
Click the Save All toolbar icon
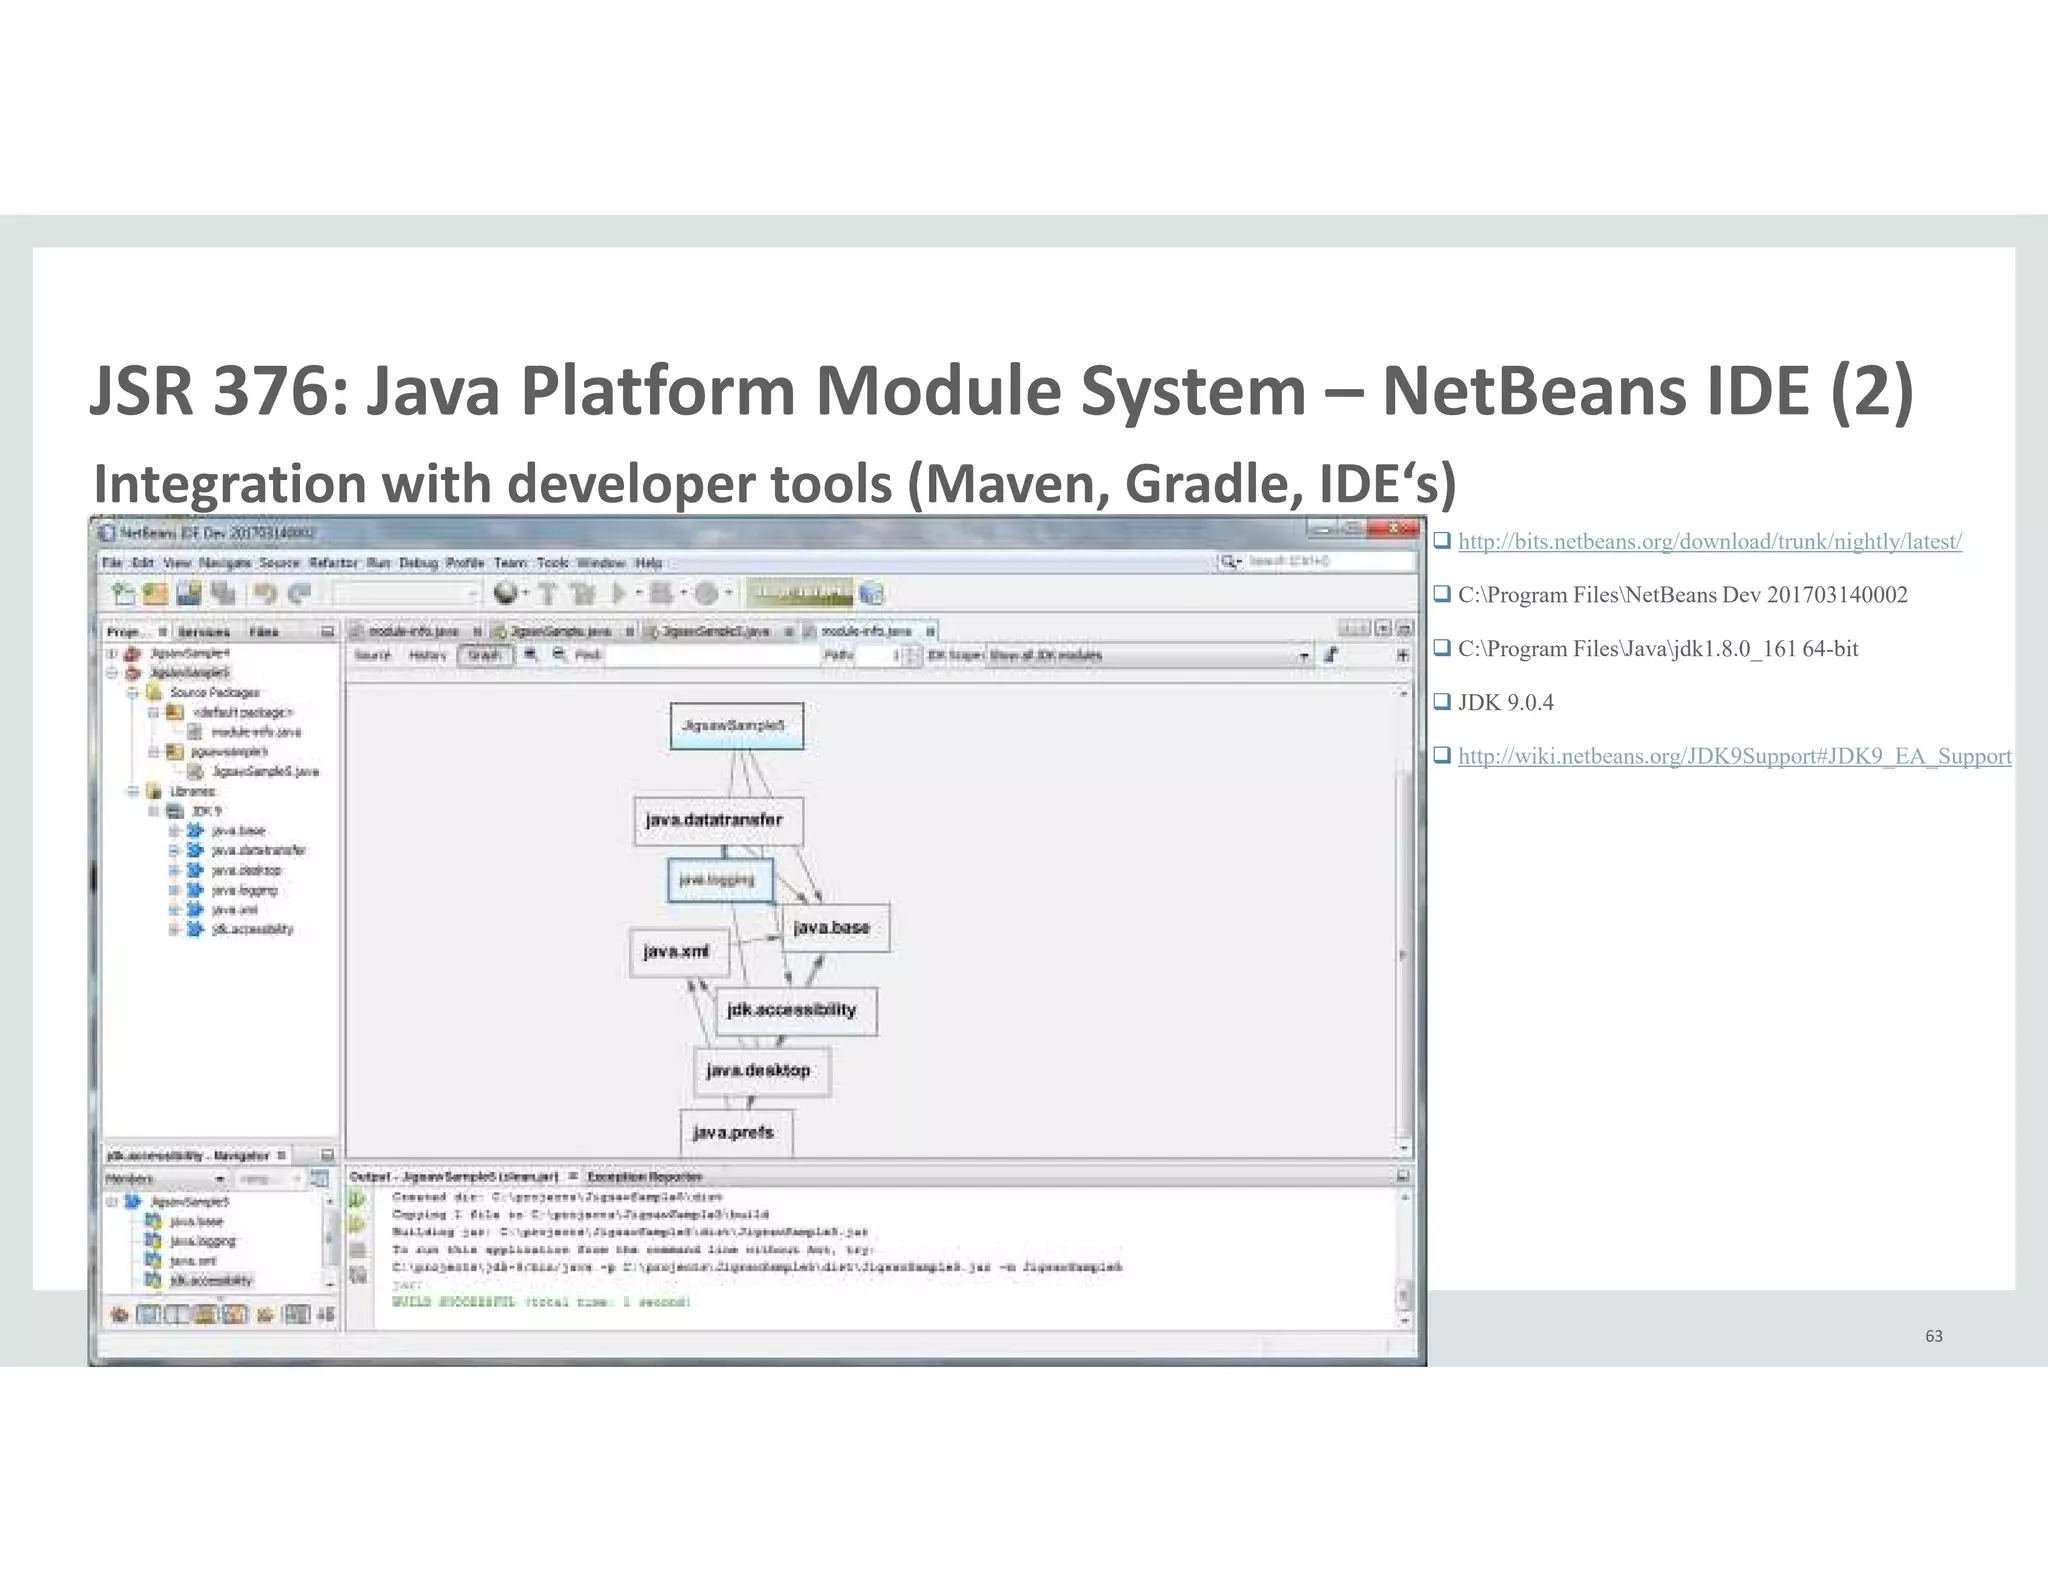(x=222, y=594)
